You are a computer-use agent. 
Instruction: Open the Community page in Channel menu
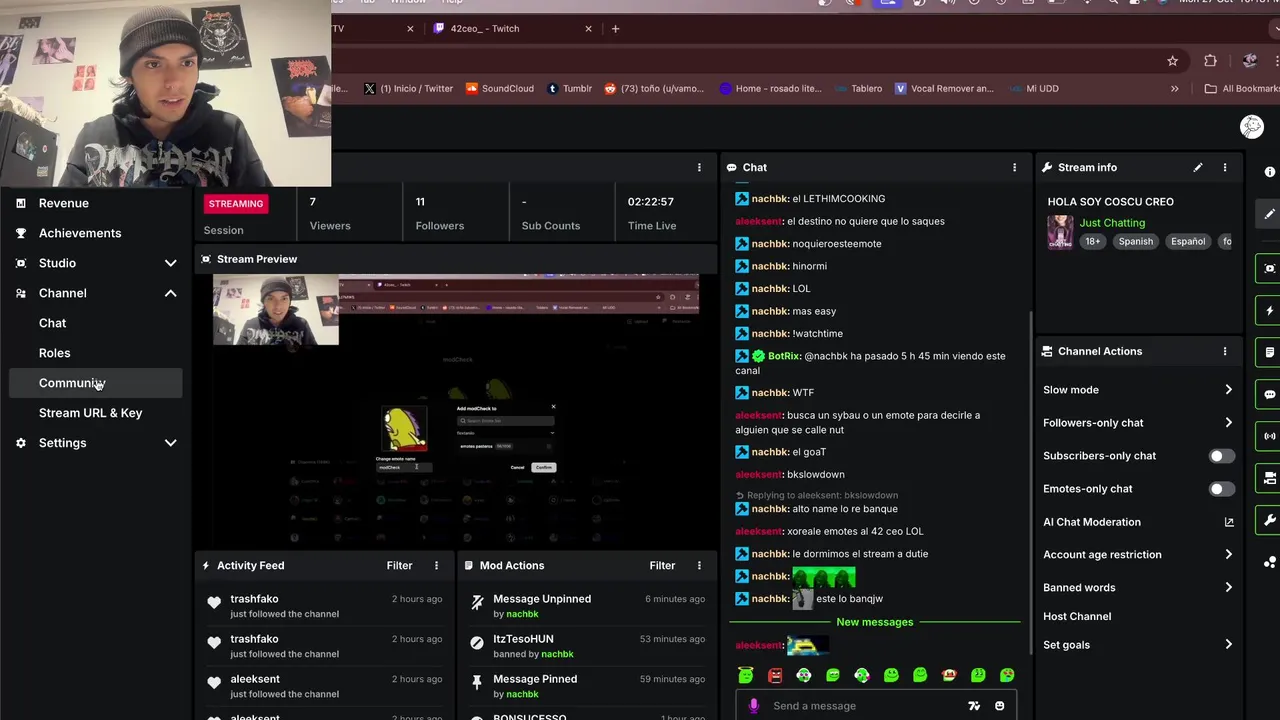(x=96, y=383)
